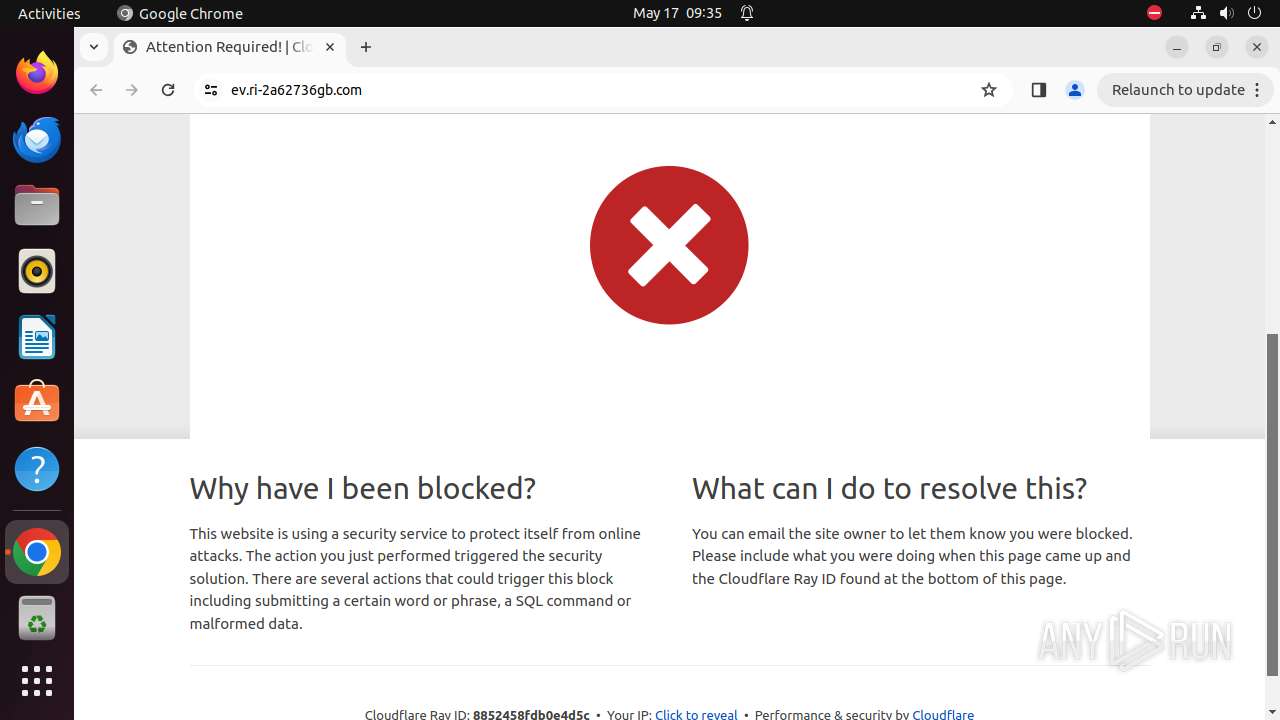Toggle the Chrome side panel
This screenshot has width=1280, height=720.
pyautogui.click(x=1038, y=90)
